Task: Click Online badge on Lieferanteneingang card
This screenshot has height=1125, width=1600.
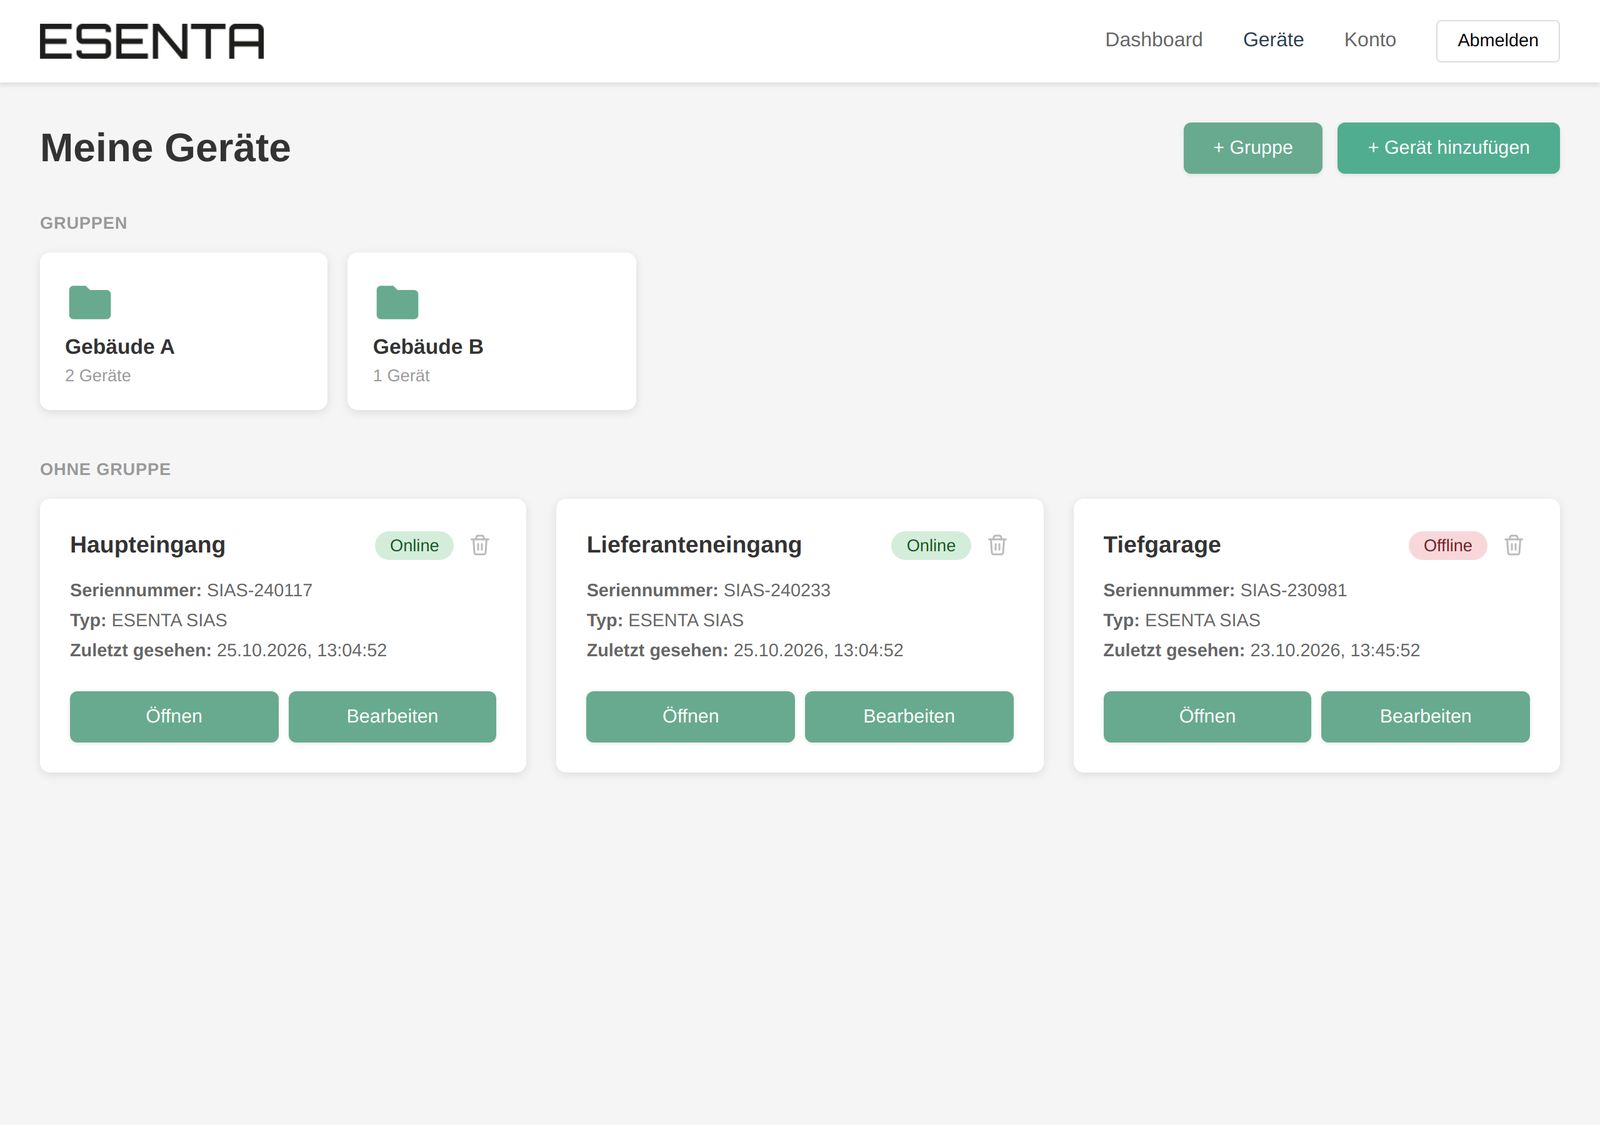Action: 931,545
